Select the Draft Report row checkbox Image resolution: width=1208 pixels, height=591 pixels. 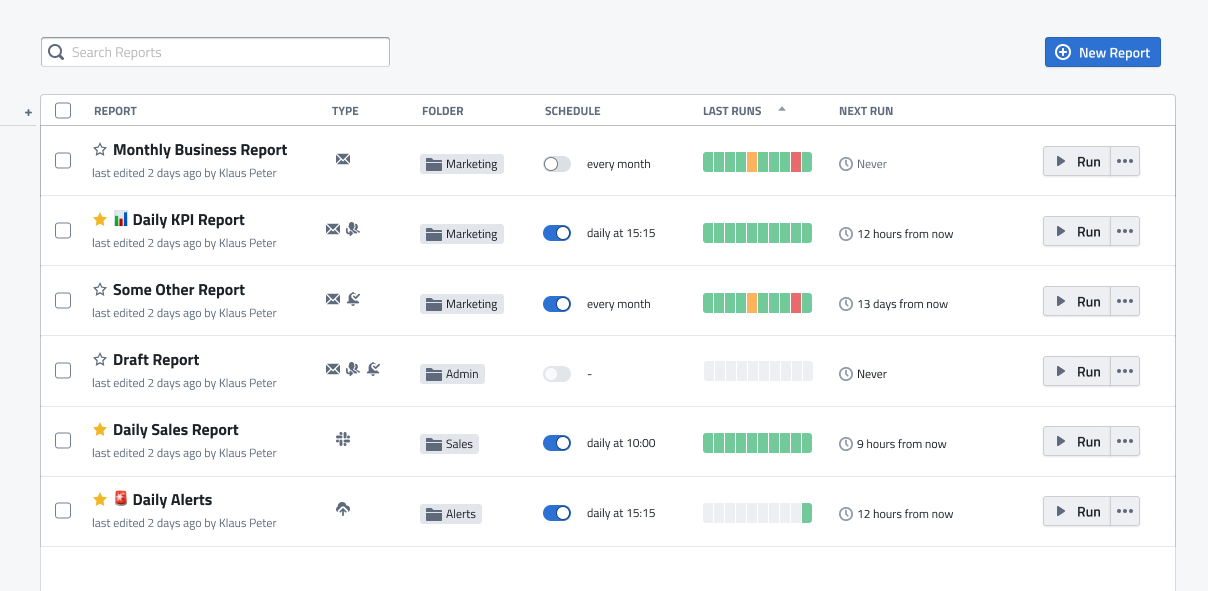pos(63,371)
